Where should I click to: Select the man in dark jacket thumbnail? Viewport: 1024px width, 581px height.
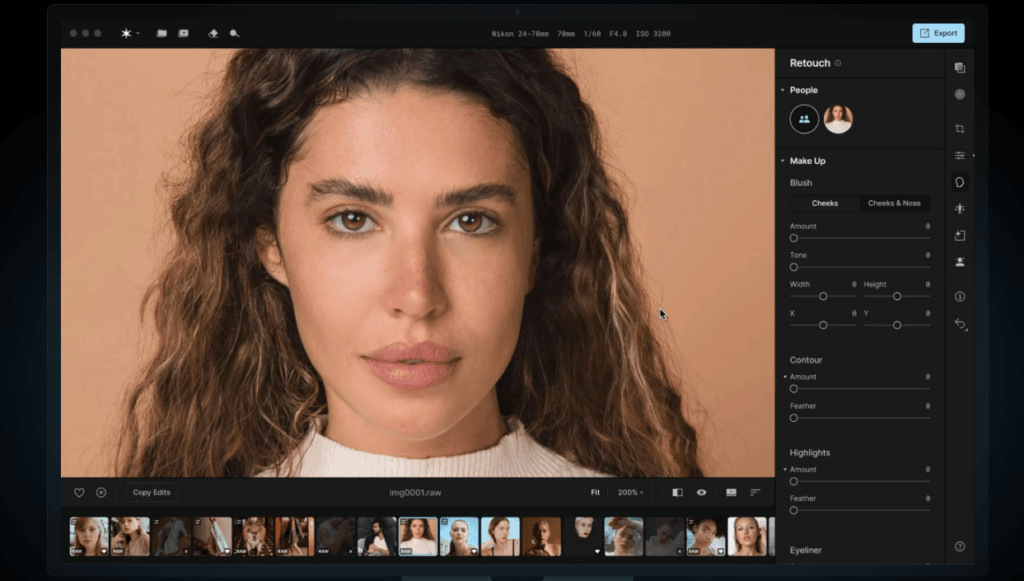pos(377,537)
